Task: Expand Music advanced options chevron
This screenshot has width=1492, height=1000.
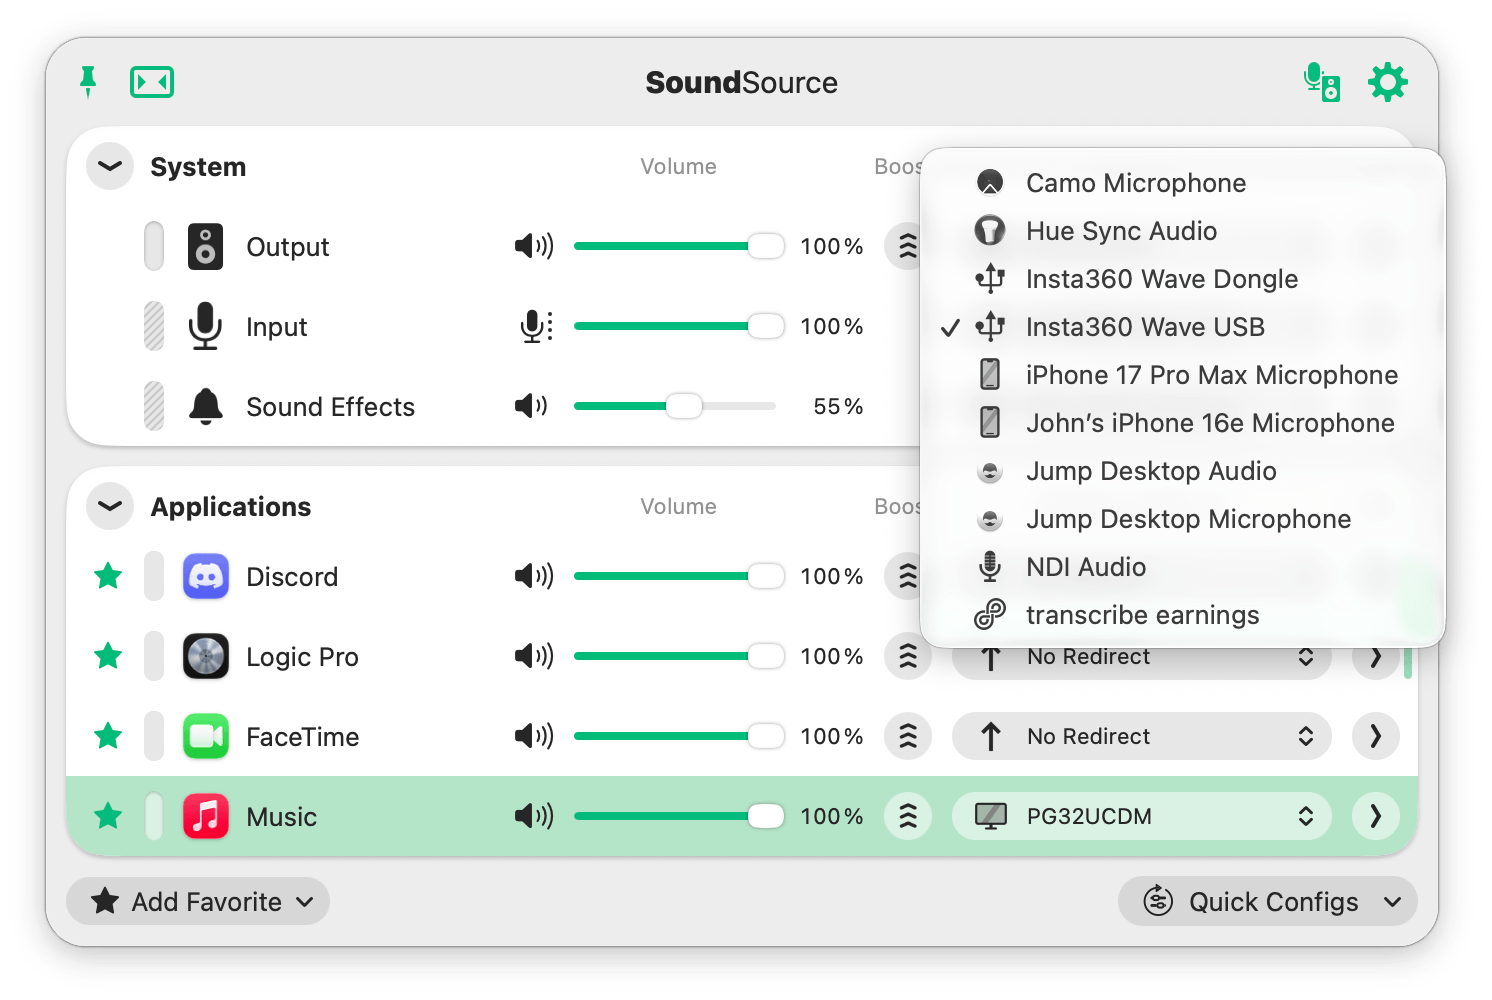Action: 1376,816
